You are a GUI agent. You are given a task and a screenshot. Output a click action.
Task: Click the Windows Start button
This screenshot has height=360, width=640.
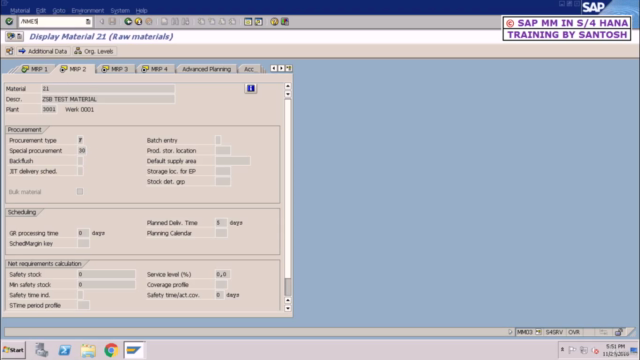pos(13,350)
